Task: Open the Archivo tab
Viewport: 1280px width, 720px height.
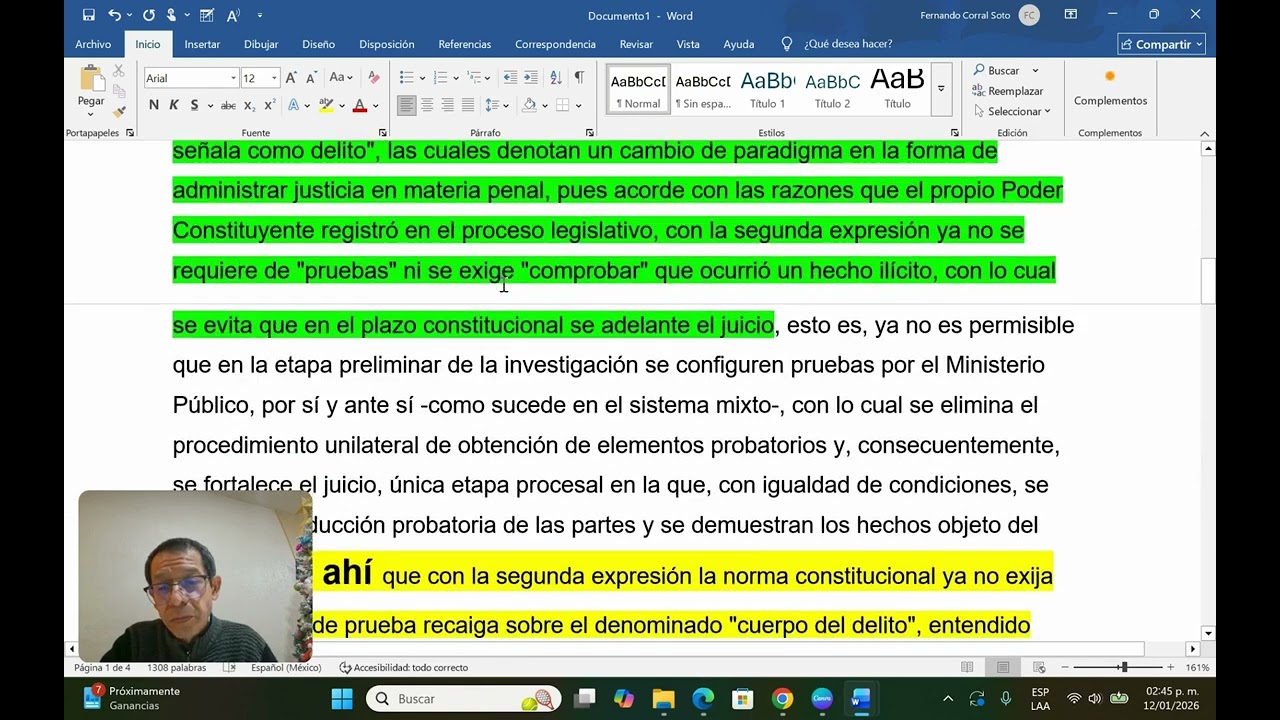Action: tap(93, 44)
